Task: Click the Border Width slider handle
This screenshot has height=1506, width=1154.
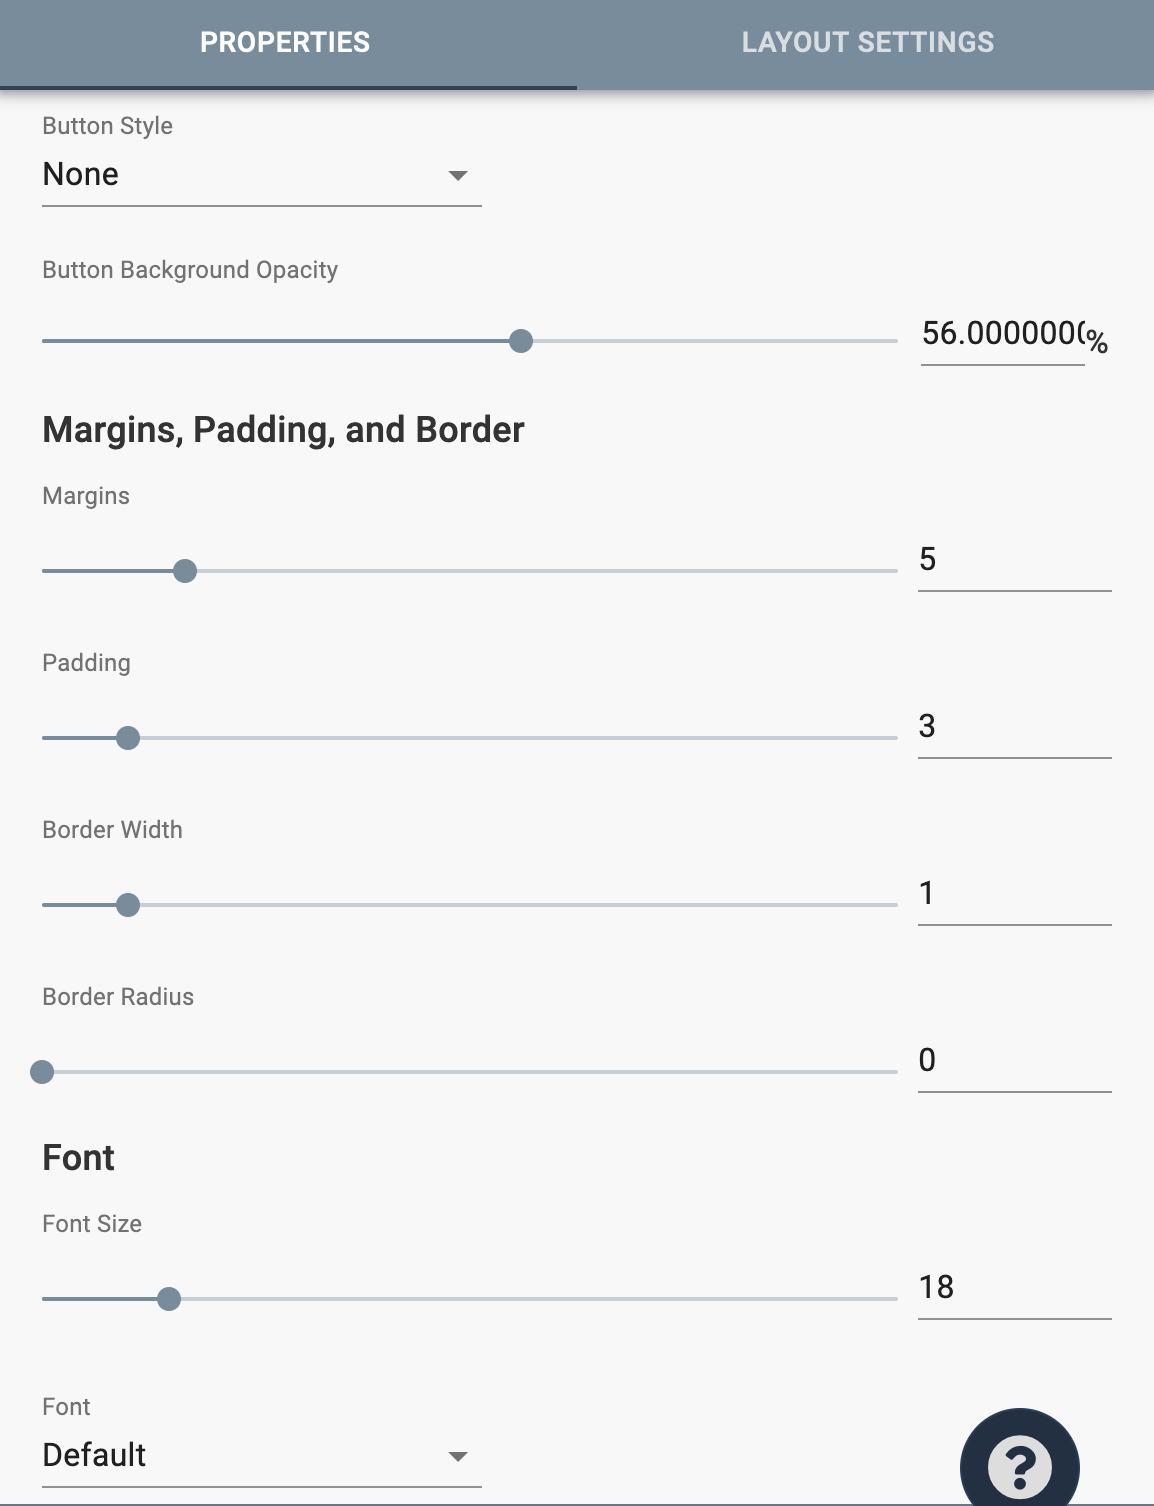Action: pyautogui.click(x=128, y=905)
